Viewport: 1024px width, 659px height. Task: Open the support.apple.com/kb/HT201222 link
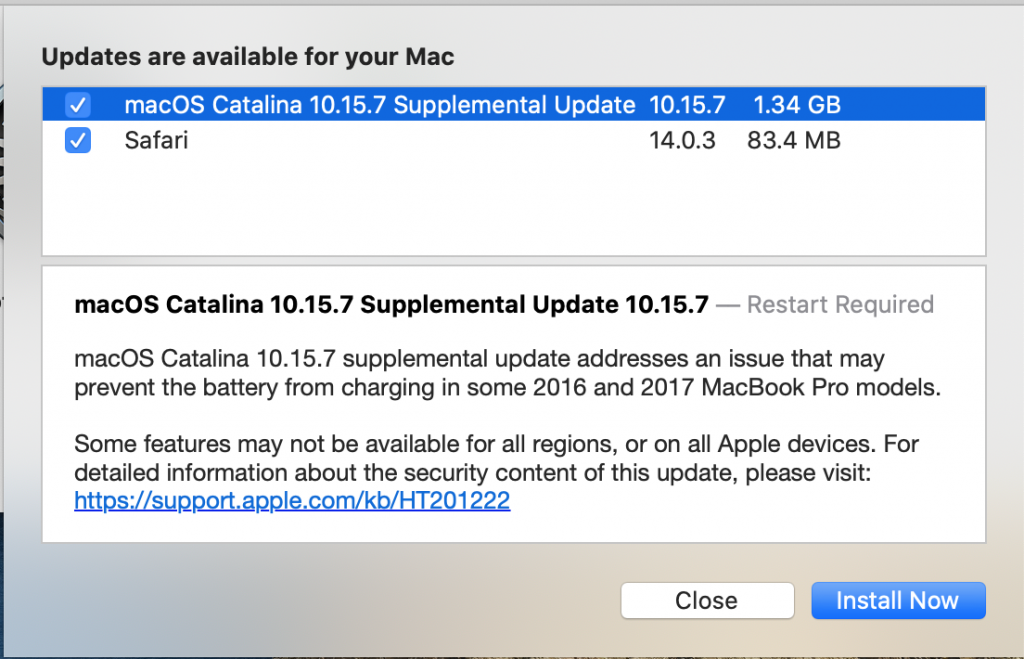tap(292, 500)
